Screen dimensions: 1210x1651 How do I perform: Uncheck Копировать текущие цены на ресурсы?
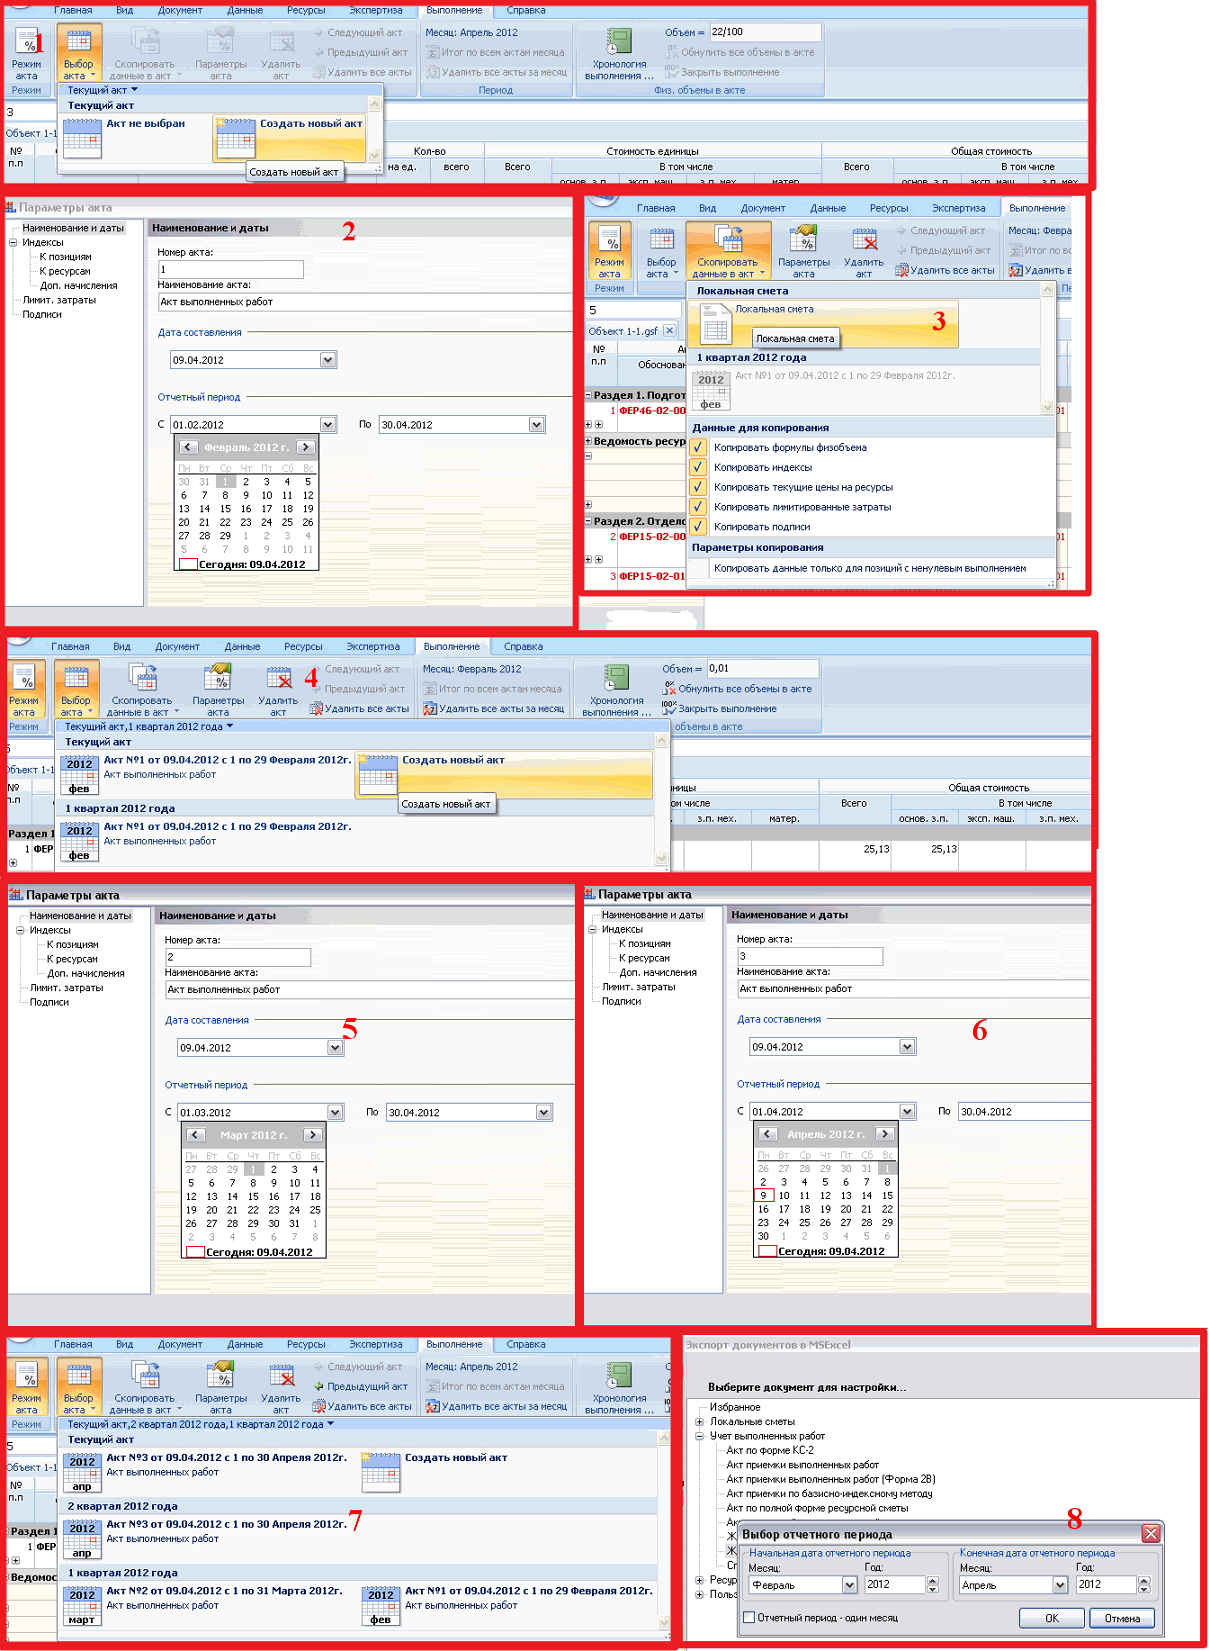point(698,488)
